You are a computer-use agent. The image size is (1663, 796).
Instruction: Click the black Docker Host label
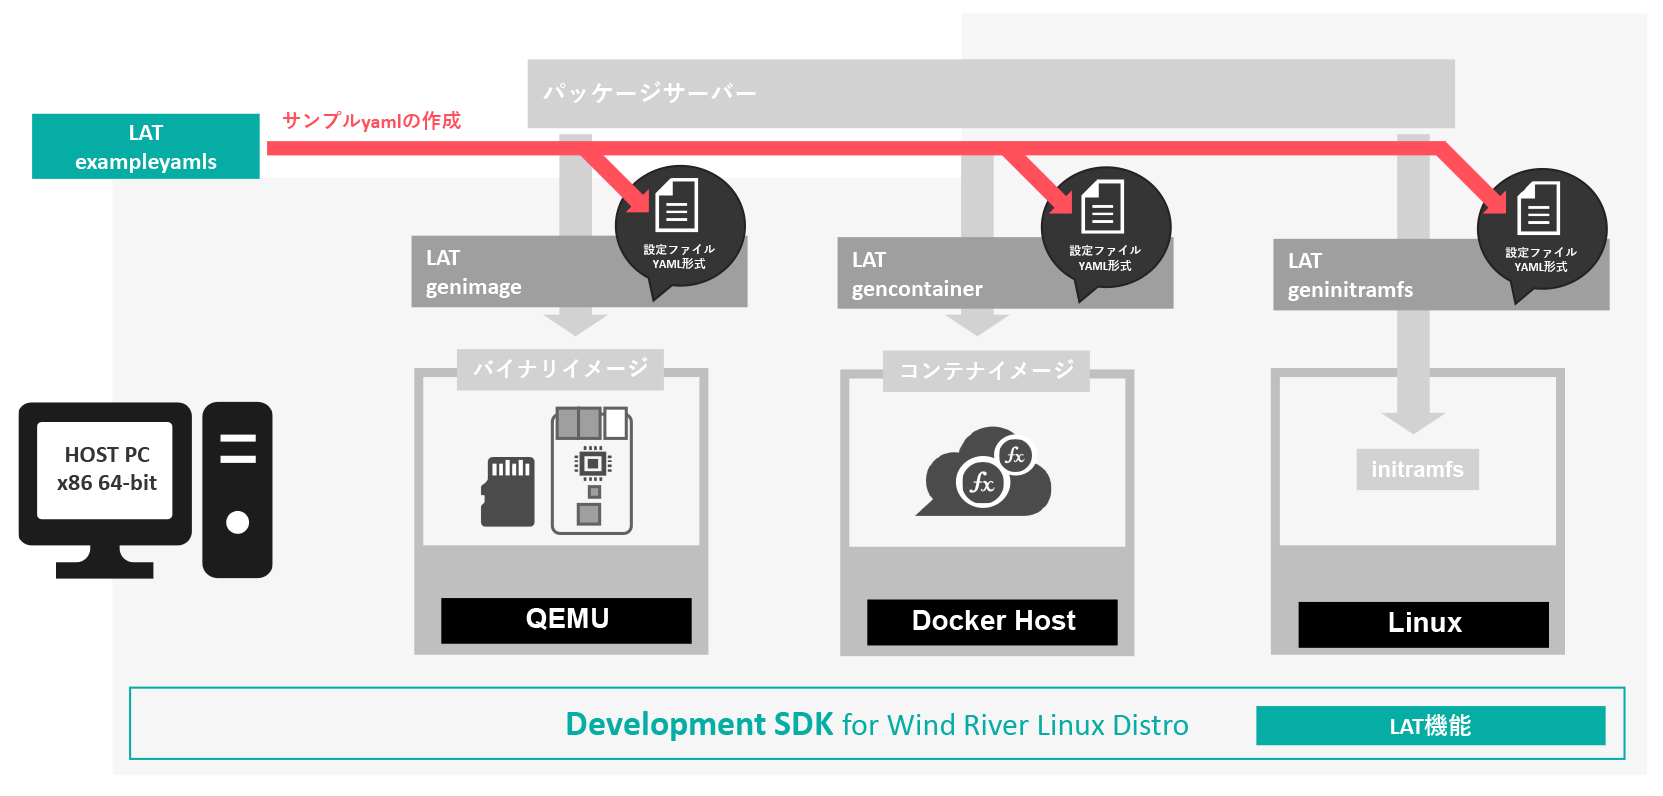click(992, 622)
